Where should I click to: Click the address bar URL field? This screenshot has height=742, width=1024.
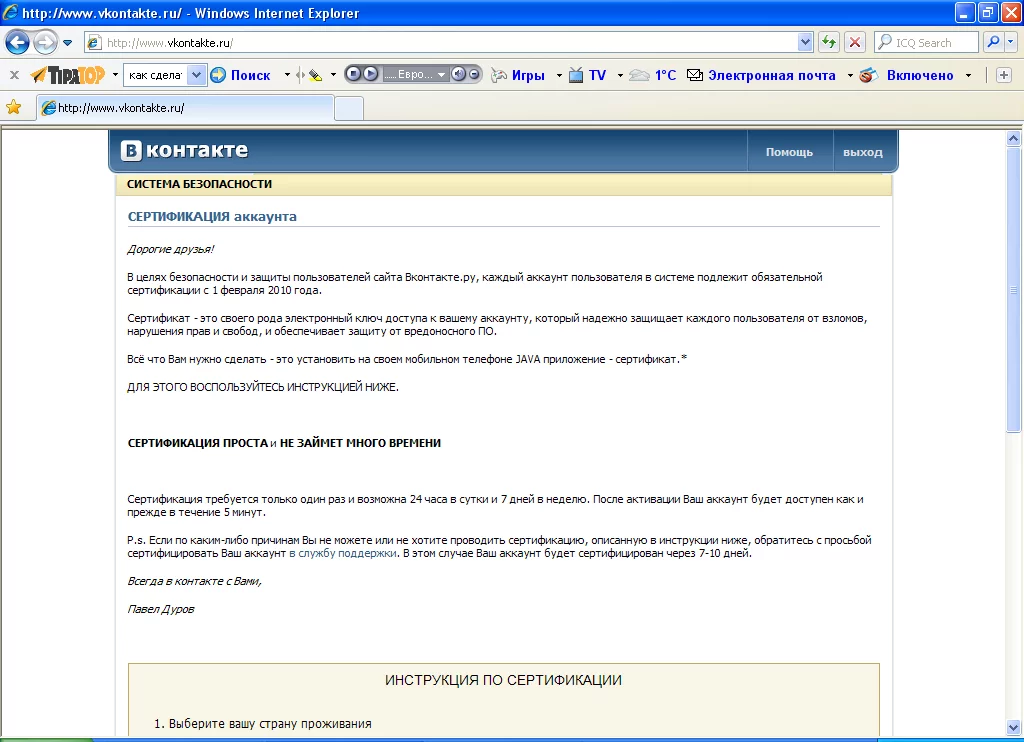pos(449,42)
